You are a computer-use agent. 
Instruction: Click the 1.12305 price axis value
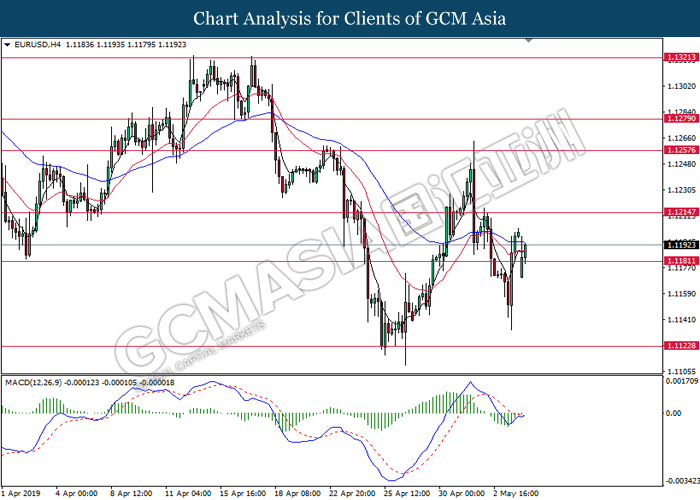coord(682,190)
